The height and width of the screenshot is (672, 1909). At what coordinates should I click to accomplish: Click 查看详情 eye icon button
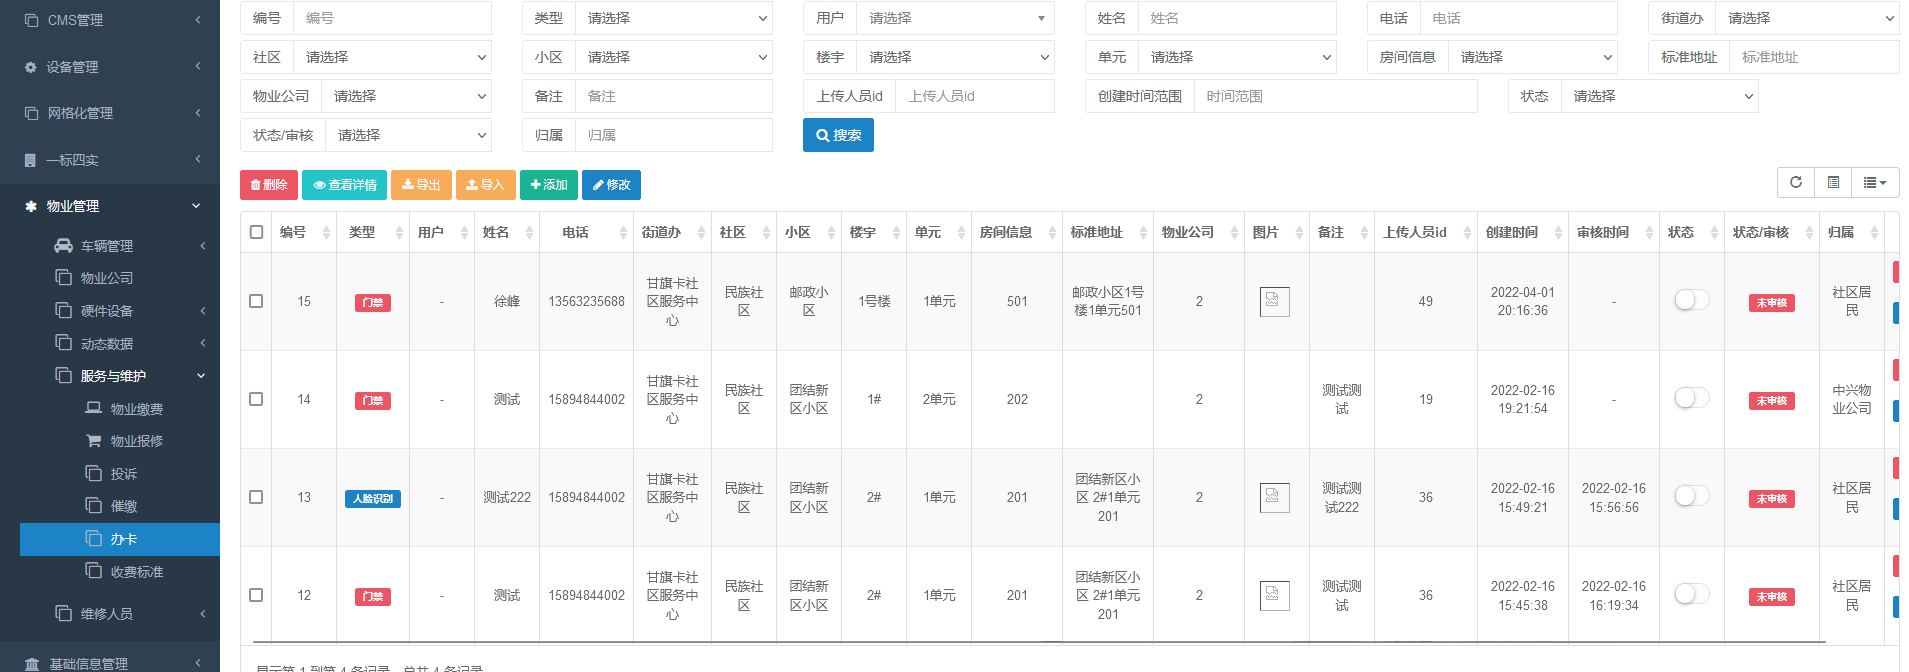coord(344,185)
